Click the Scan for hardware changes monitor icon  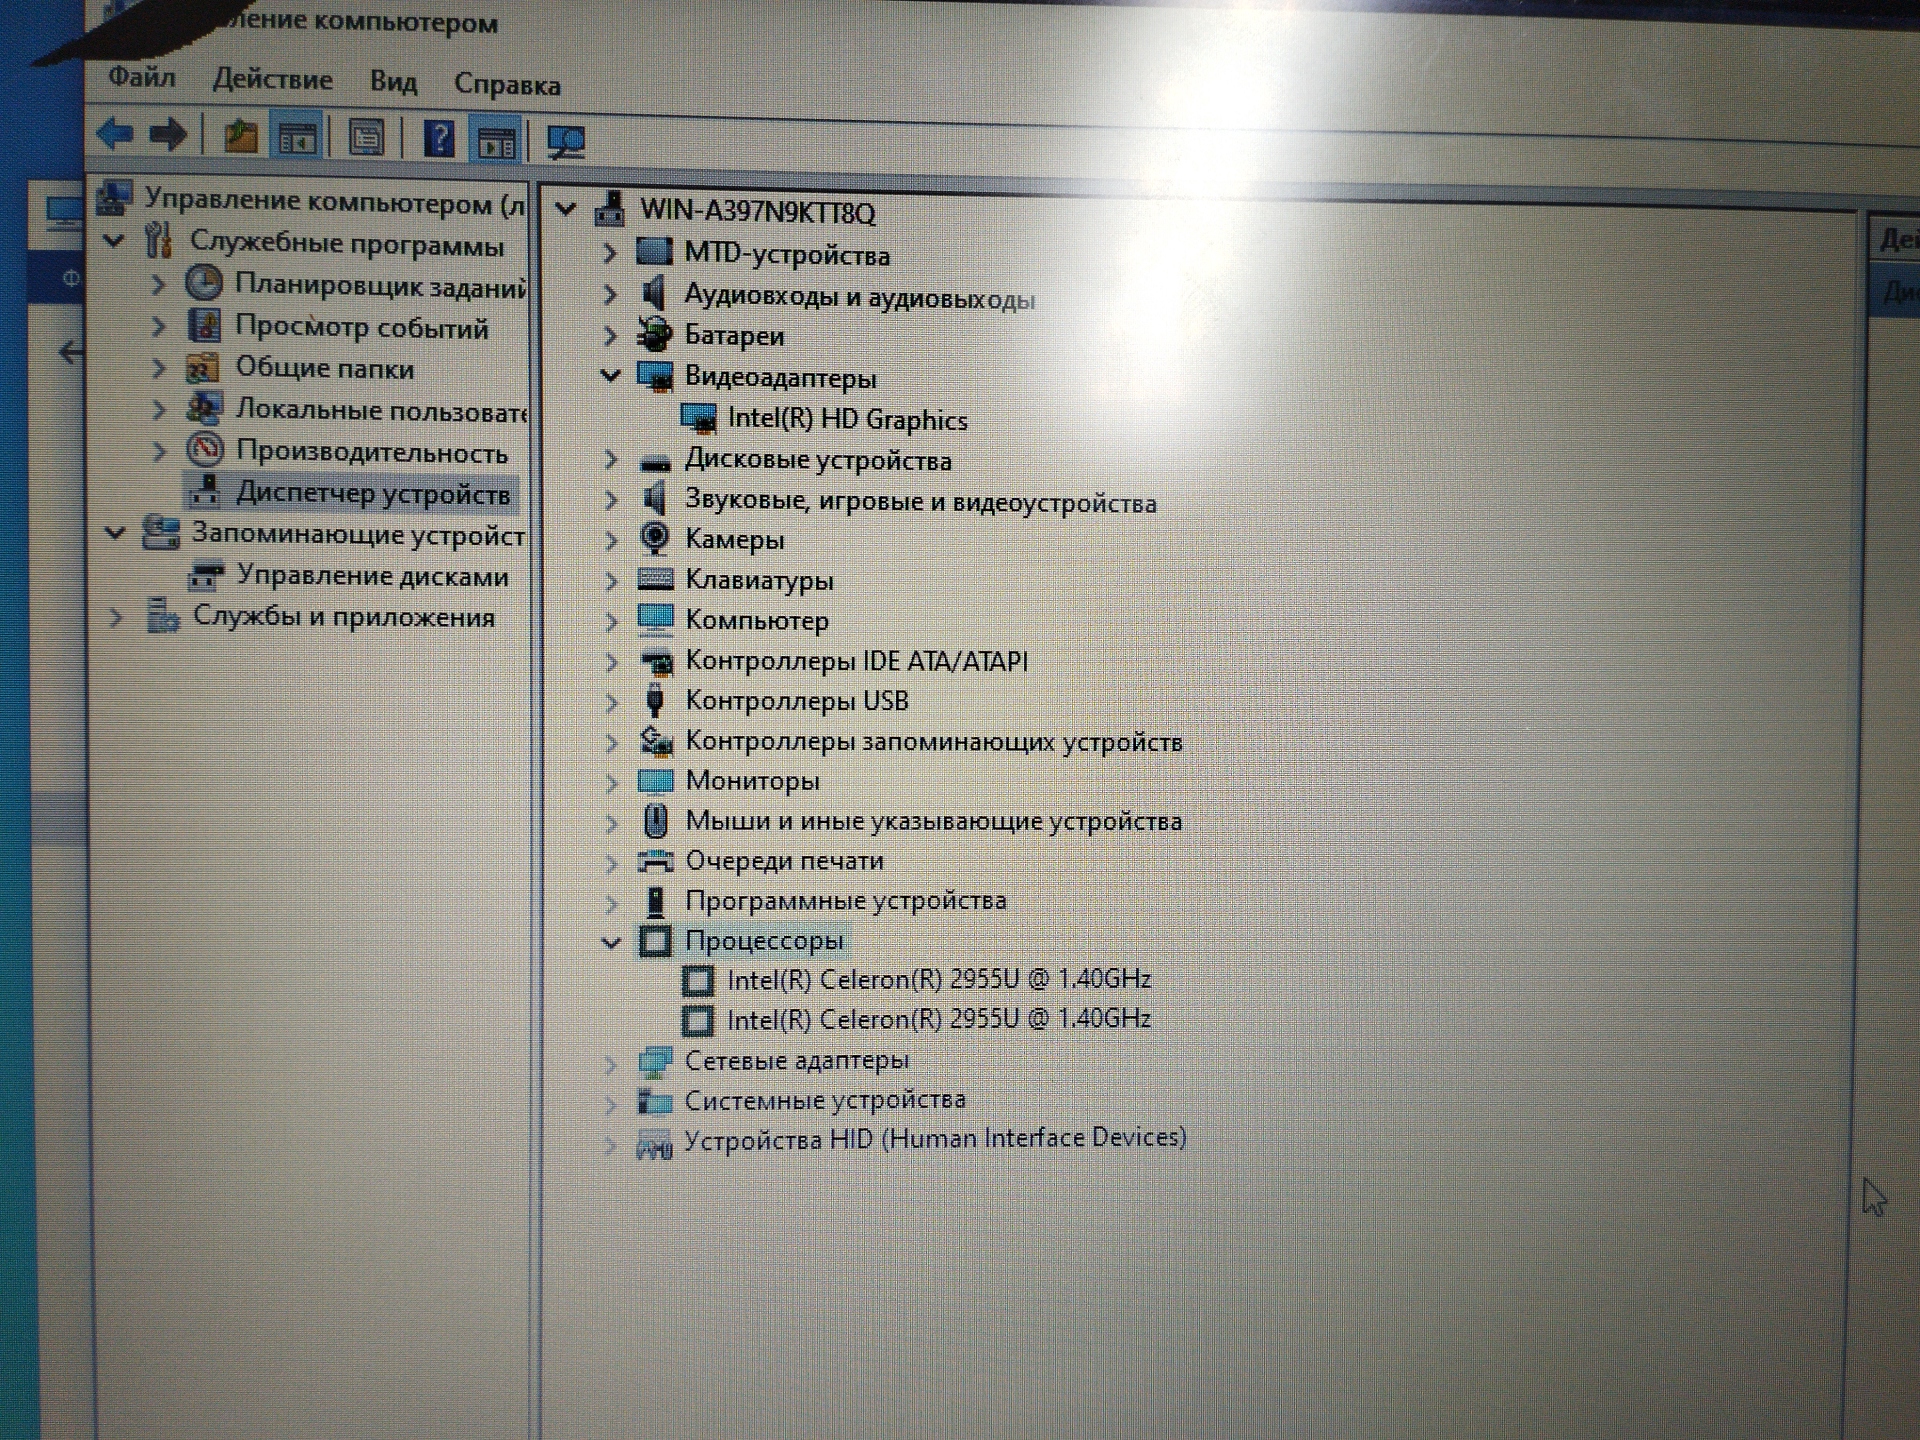click(567, 142)
